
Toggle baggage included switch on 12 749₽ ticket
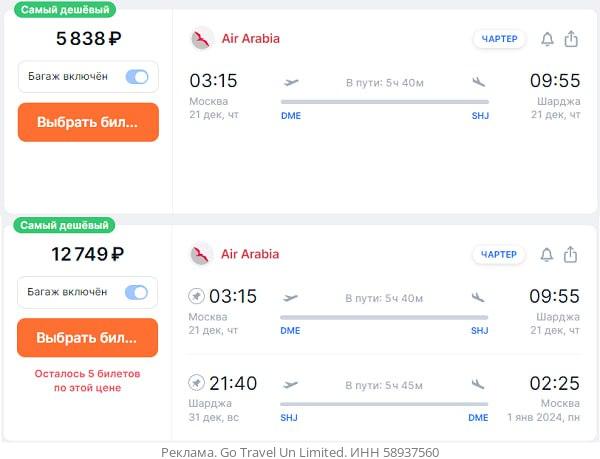pyautogui.click(x=136, y=293)
